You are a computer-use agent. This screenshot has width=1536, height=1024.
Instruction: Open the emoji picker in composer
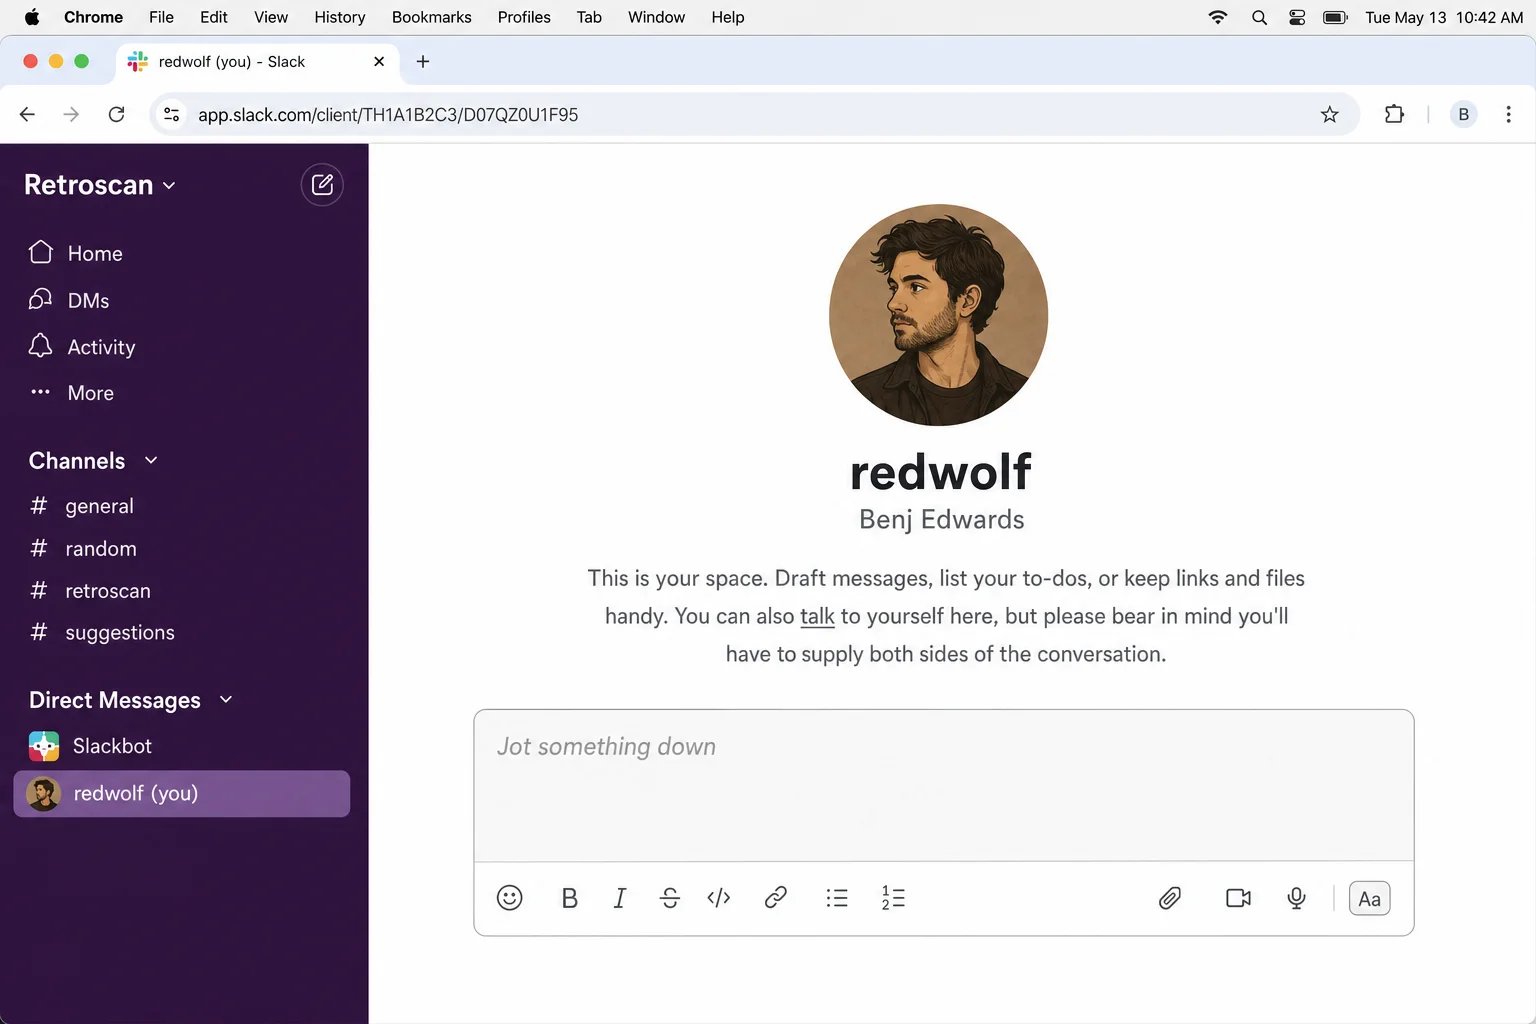(510, 898)
